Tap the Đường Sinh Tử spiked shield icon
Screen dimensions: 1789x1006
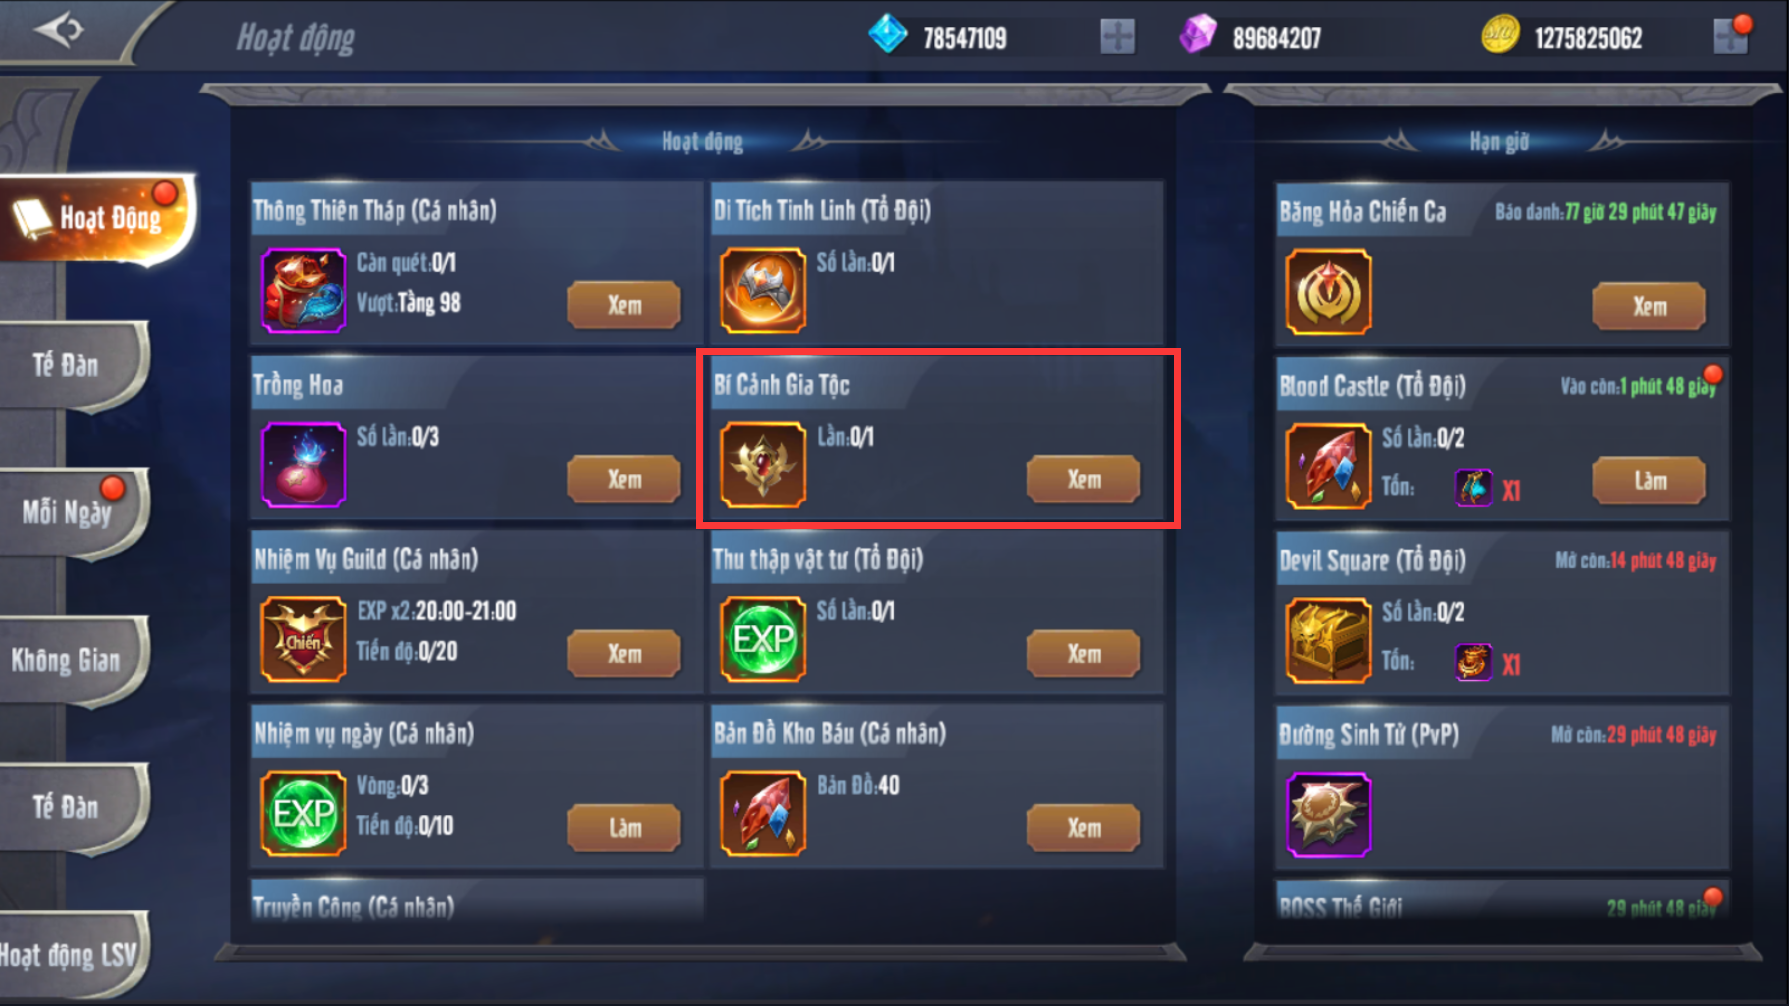click(1328, 815)
